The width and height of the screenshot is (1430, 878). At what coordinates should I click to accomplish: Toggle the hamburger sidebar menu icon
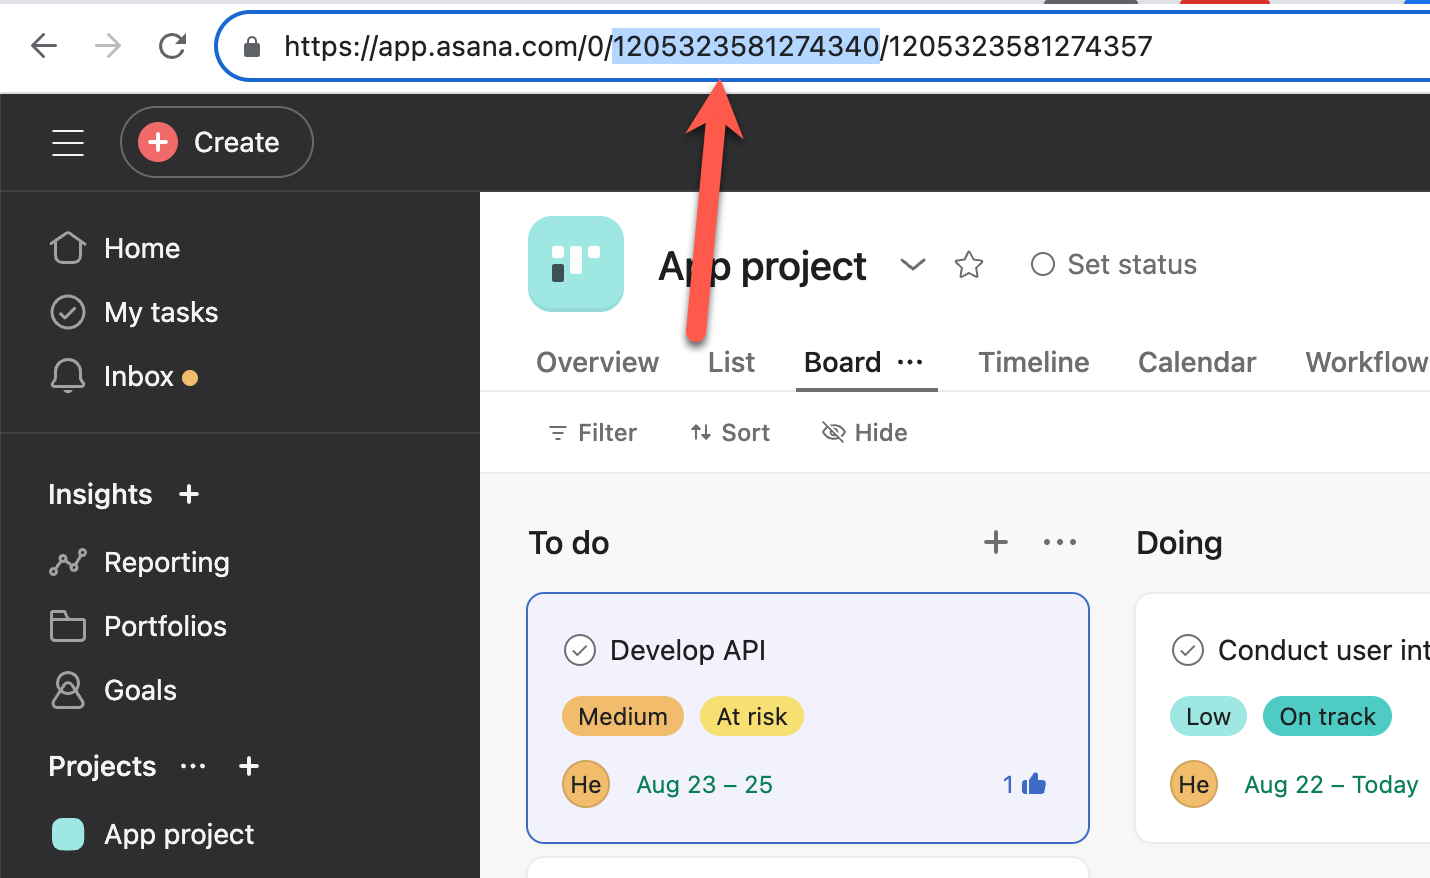(x=68, y=143)
